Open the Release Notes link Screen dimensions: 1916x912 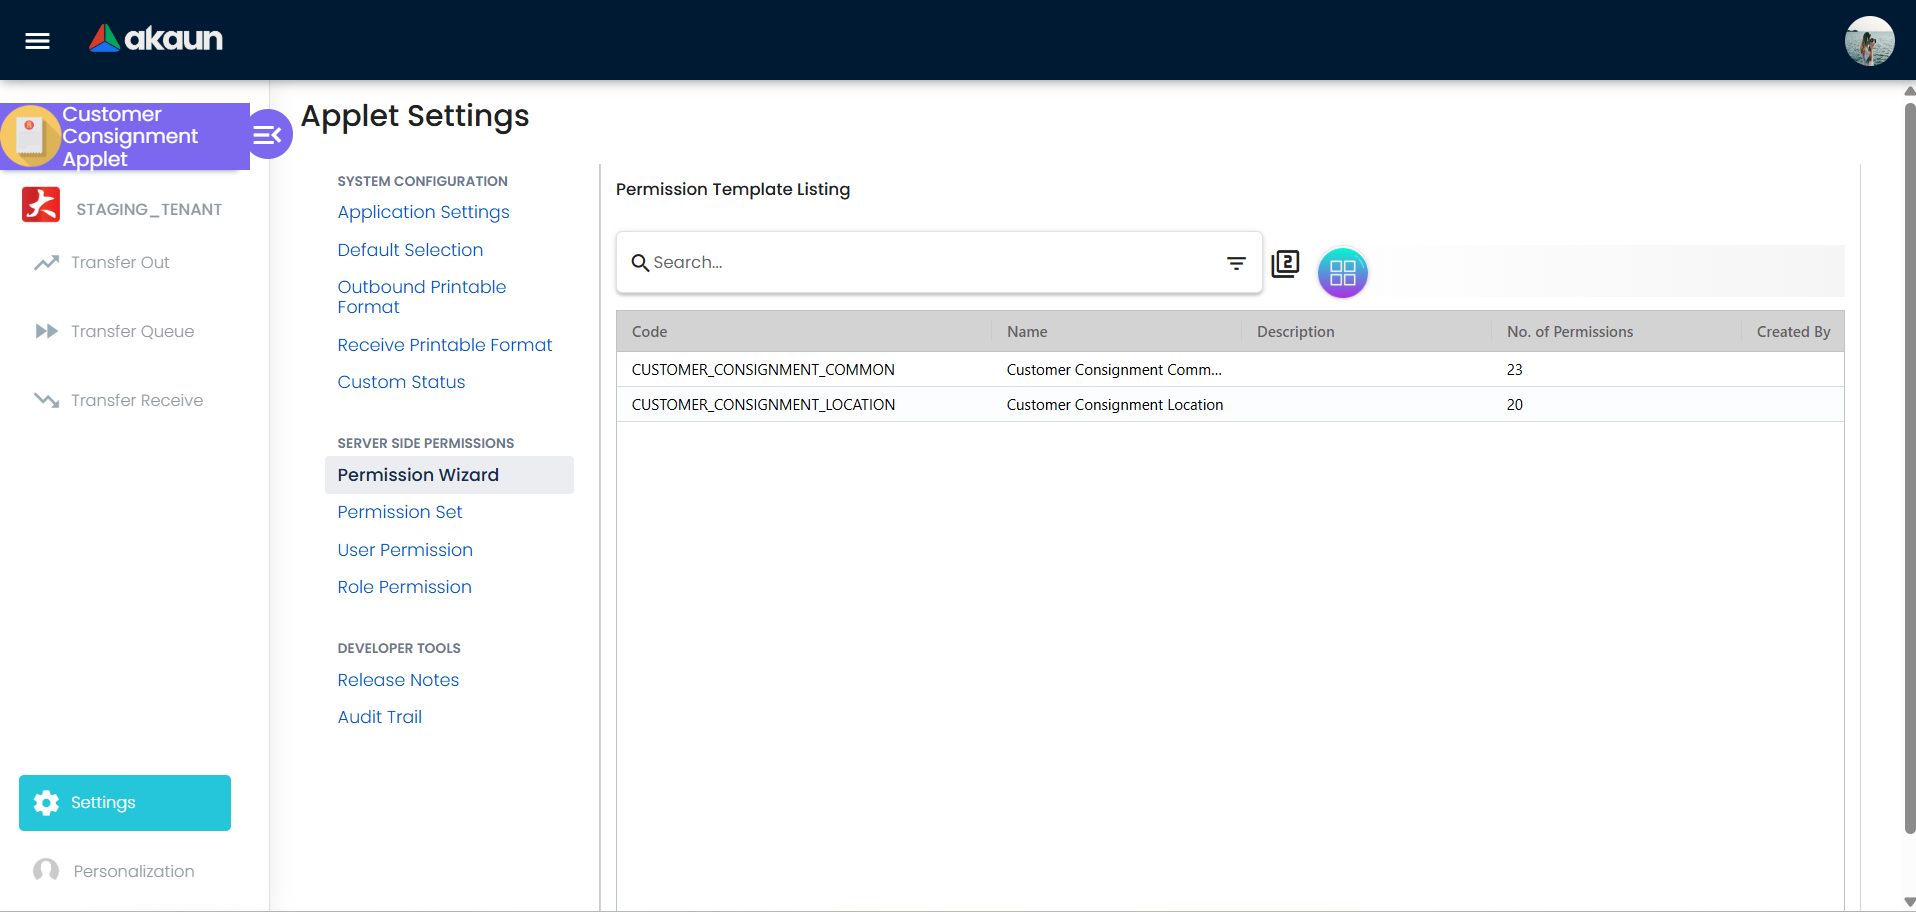coord(398,680)
